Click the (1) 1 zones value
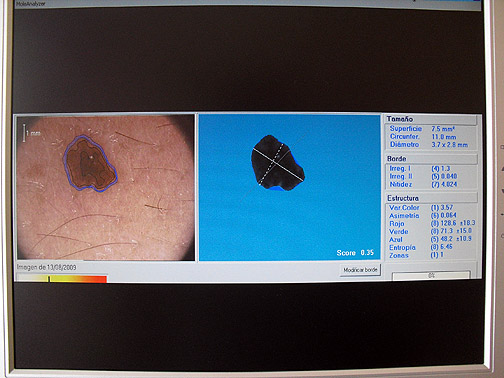504x378 pixels. 437,255
